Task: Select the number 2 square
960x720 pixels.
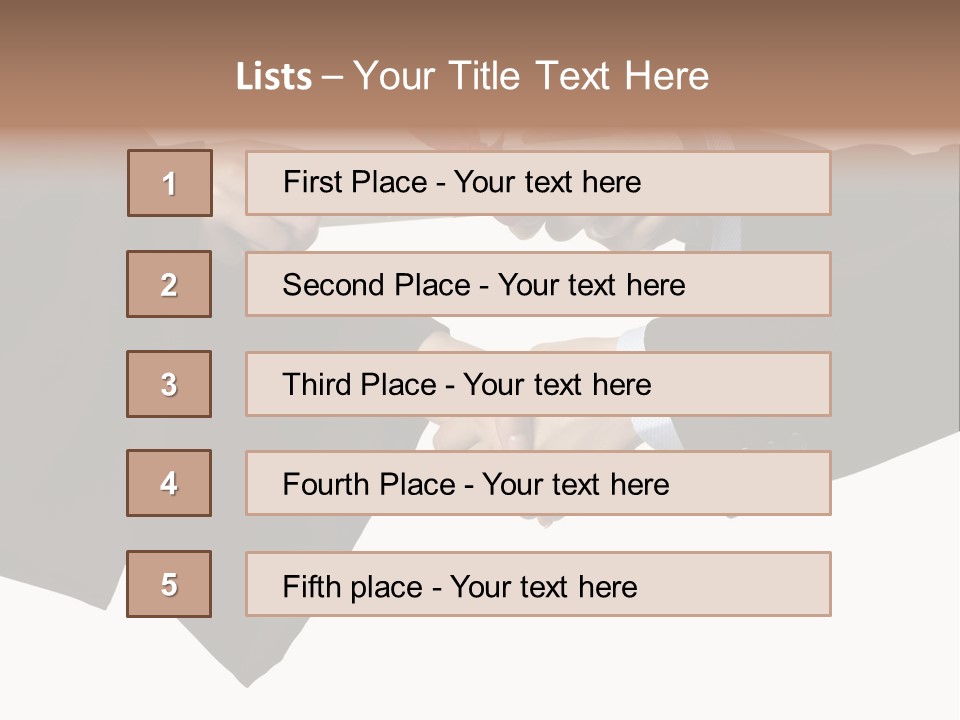Action: pyautogui.click(x=169, y=284)
